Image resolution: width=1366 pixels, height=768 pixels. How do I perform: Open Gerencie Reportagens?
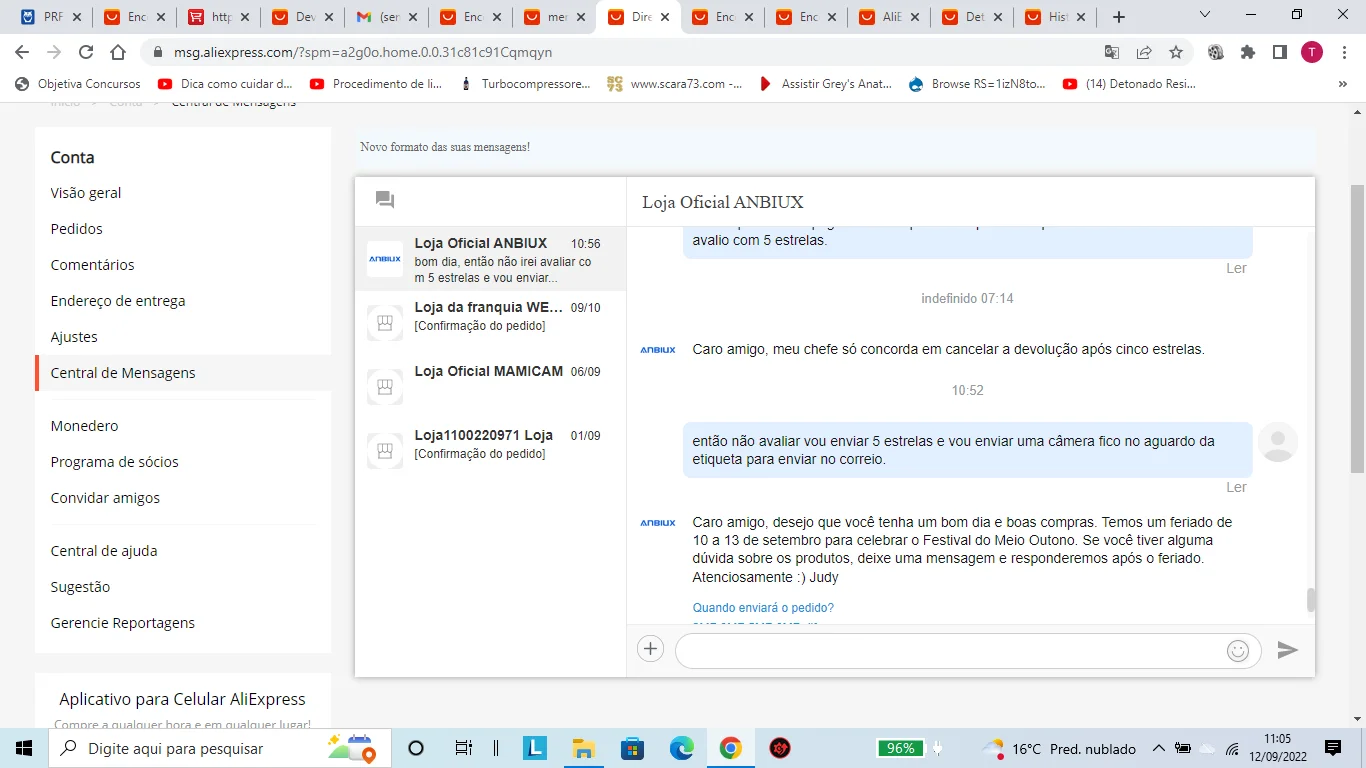tap(123, 623)
